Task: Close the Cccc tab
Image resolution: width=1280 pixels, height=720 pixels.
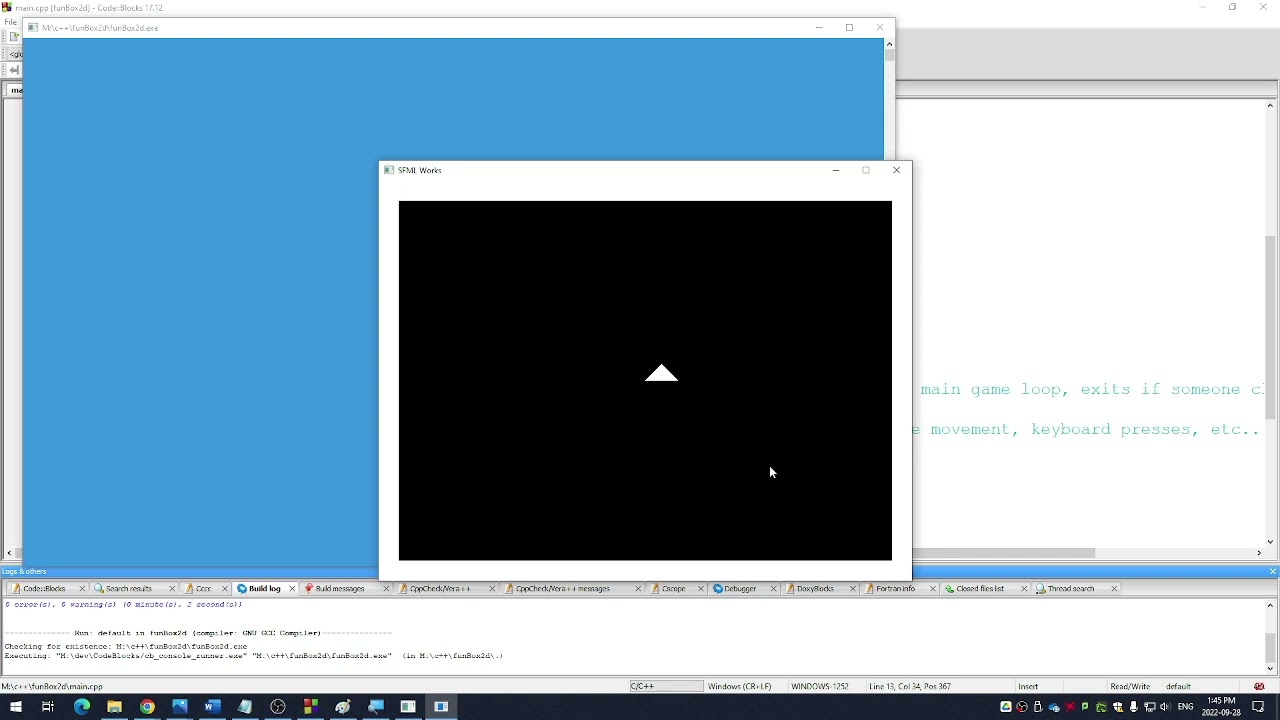Action: click(226, 589)
